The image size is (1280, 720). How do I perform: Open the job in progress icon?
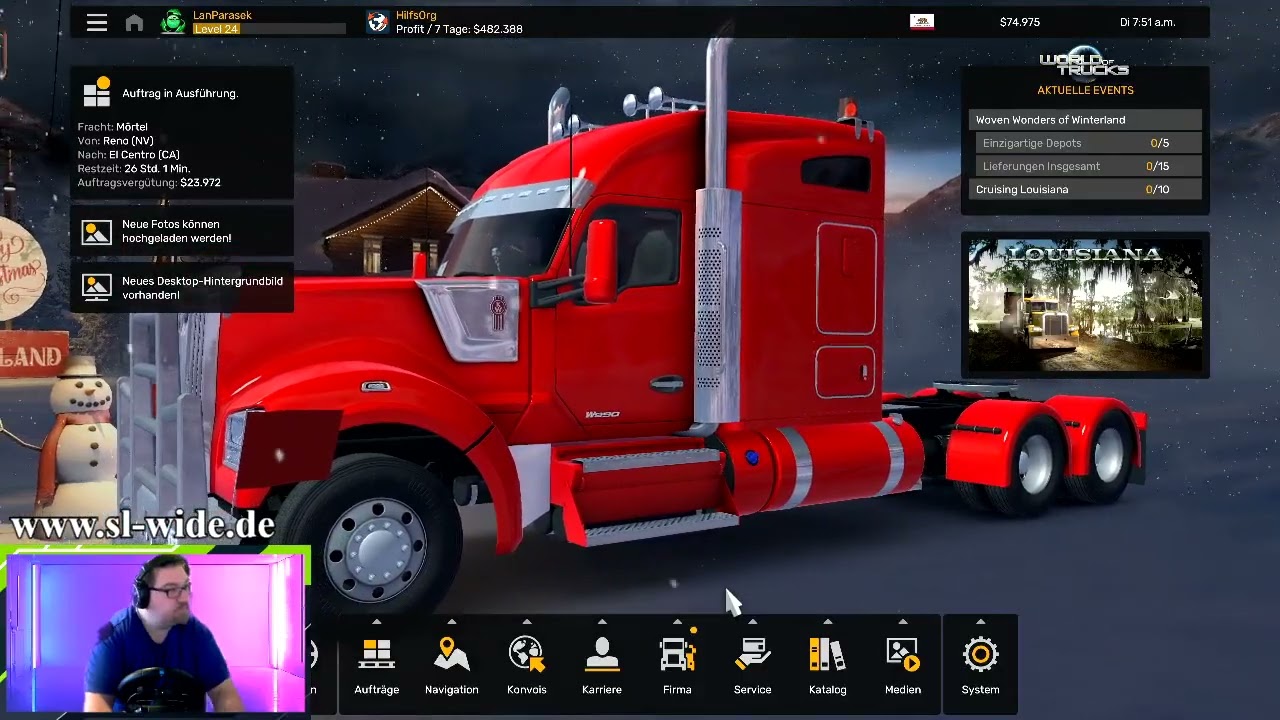[x=97, y=92]
